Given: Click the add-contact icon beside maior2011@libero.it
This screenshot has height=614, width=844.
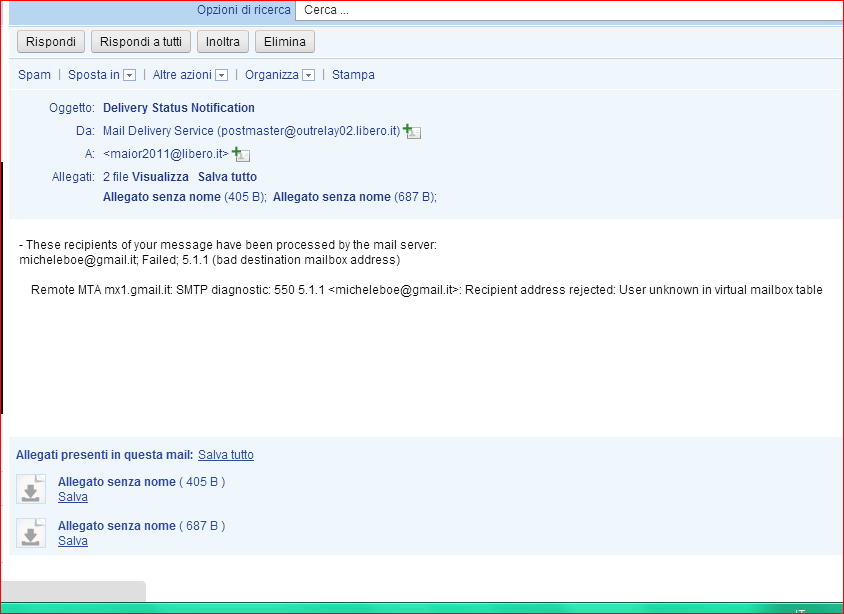Looking at the screenshot, I should pyautogui.click(x=241, y=154).
